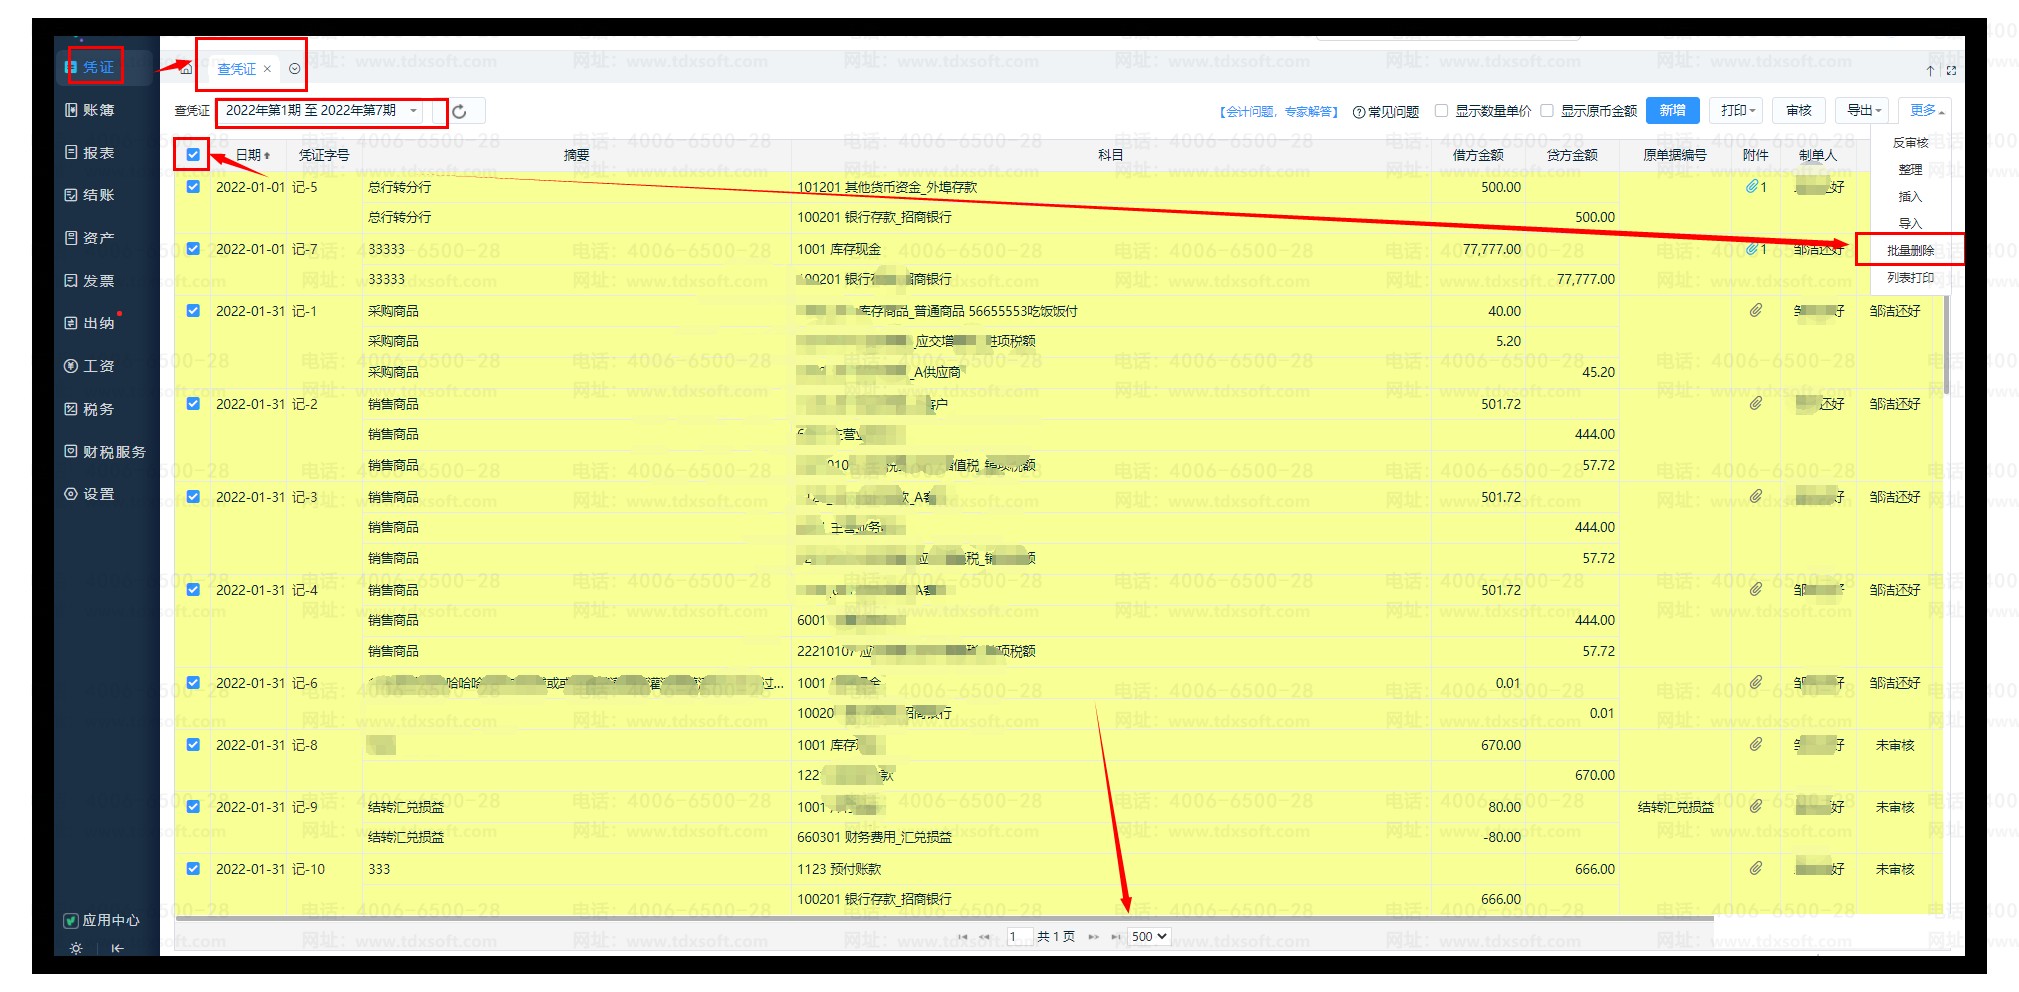Click the page number input field
The width and height of the screenshot is (2019, 992).
1018,937
